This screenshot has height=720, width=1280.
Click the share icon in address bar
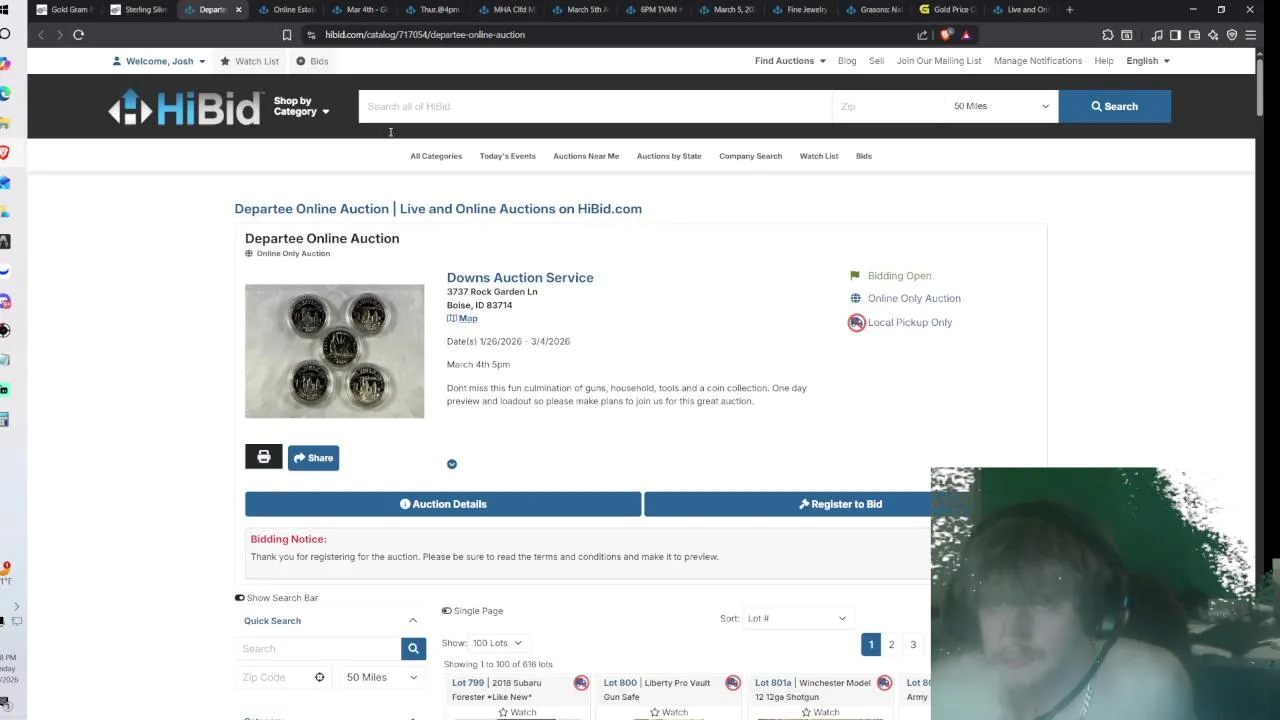pyautogui.click(x=922, y=35)
